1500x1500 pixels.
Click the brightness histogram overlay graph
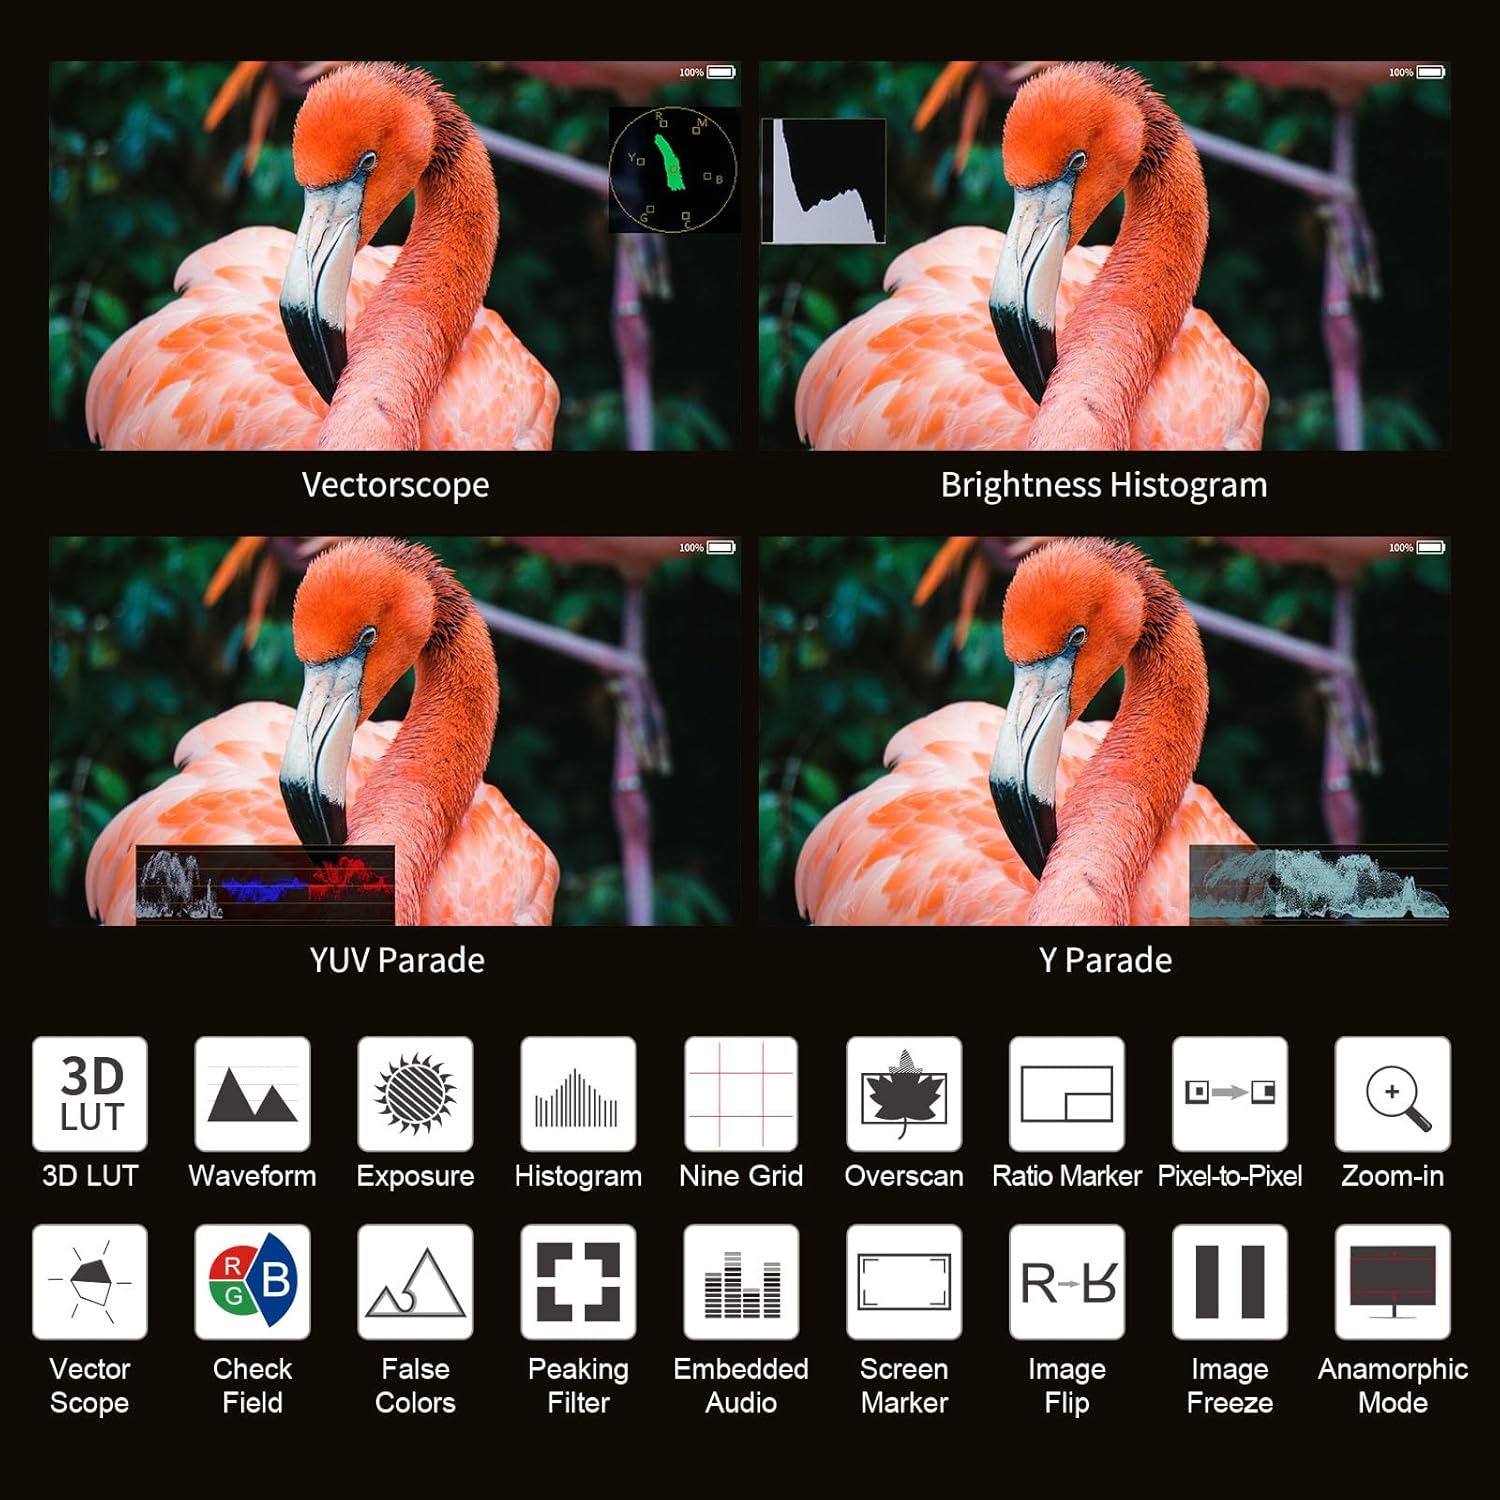[824, 181]
